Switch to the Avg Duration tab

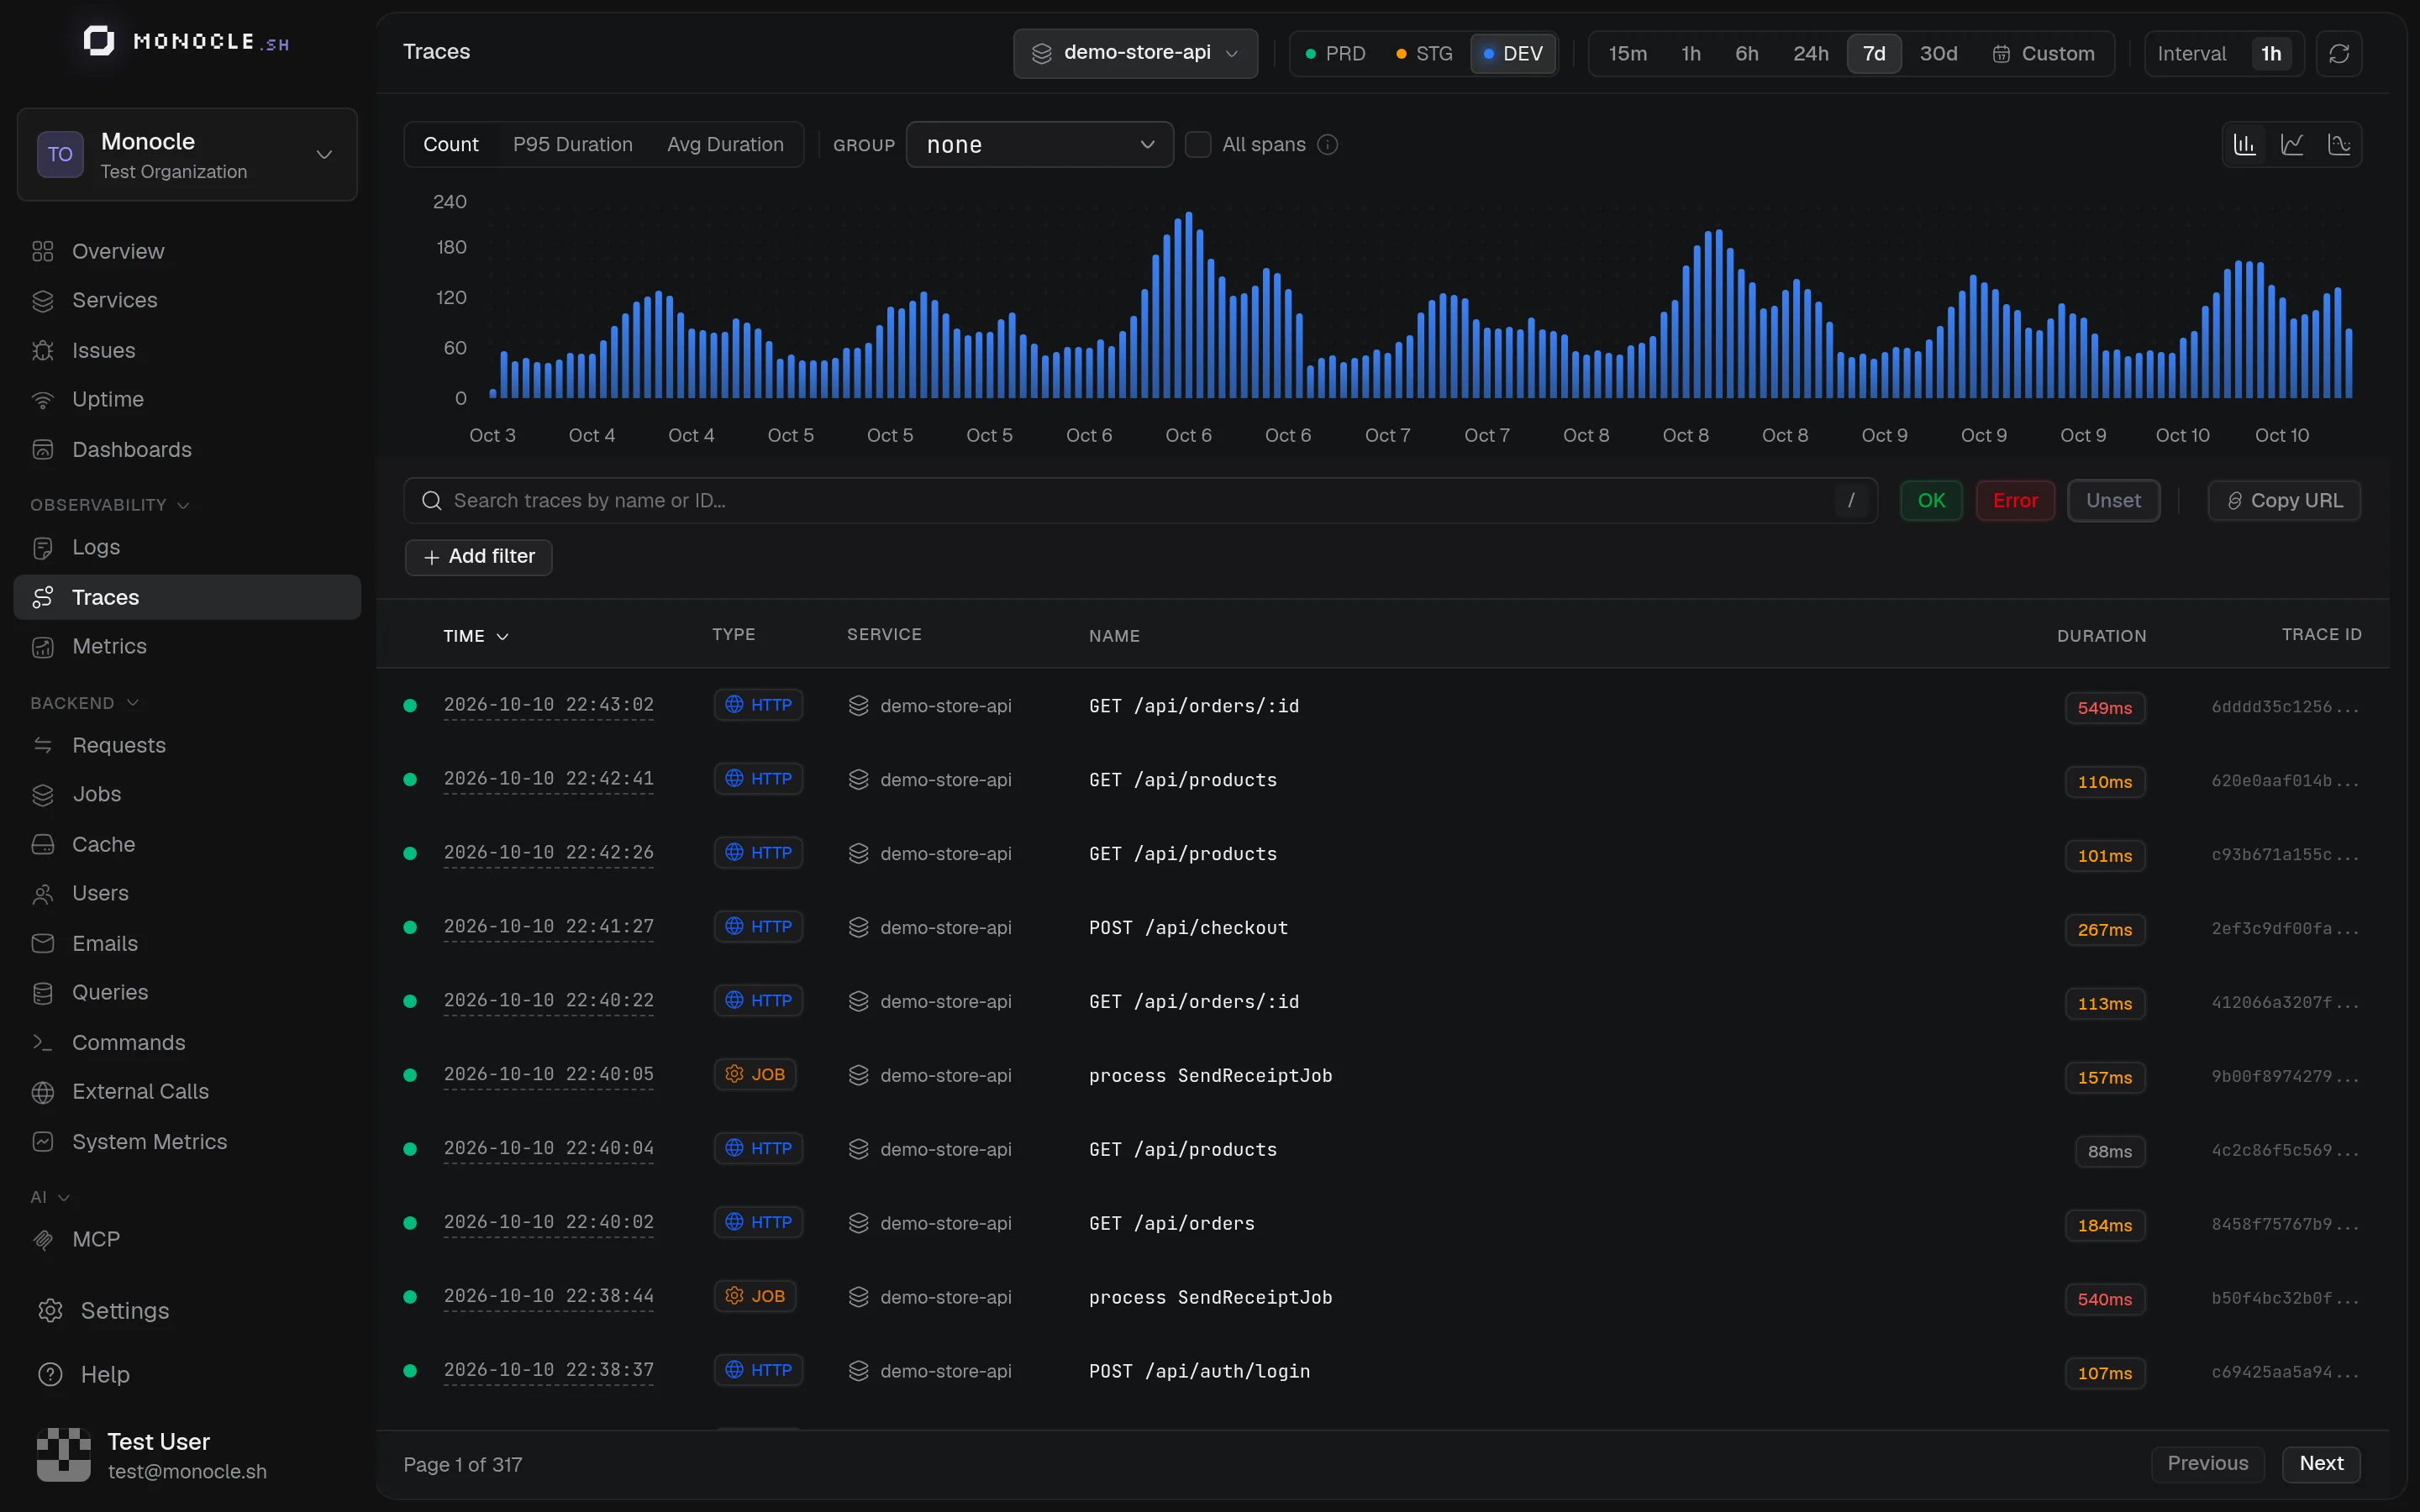coord(725,145)
